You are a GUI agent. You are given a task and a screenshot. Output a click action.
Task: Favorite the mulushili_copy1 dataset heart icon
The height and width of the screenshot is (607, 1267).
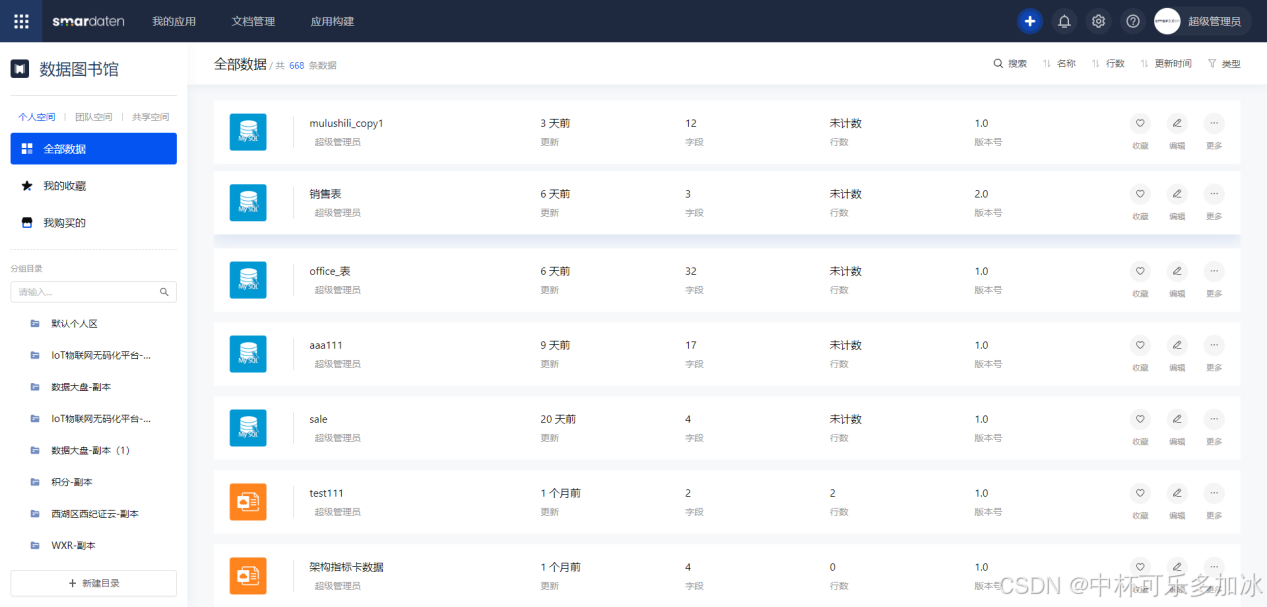1140,123
